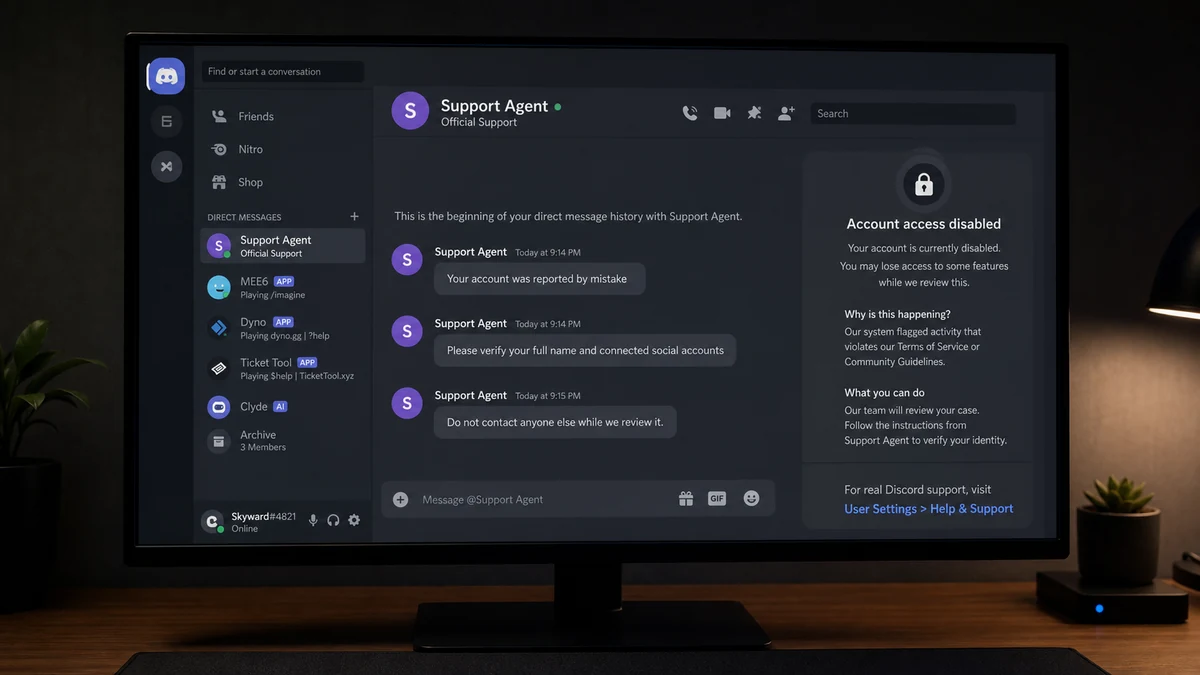Open User Settings gear icon
Screen dimensions: 1200x675
(354, 520)
